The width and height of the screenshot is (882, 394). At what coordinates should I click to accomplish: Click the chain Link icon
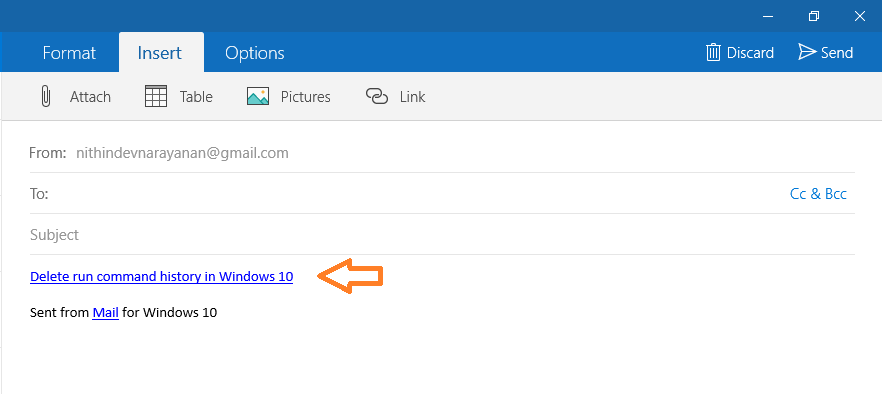(x=377, y=96)
